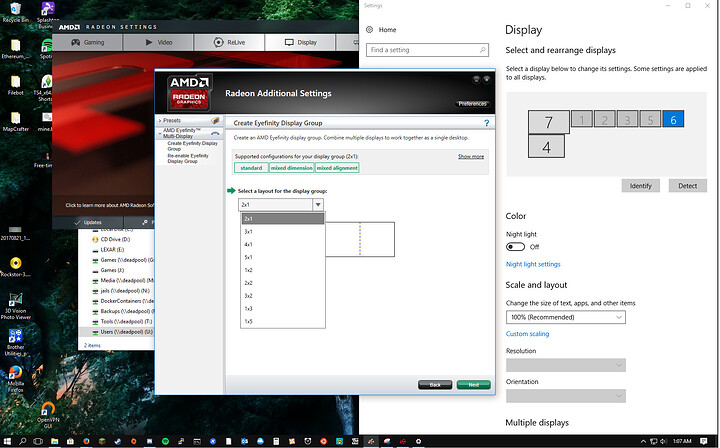Switch to Video tab in Radeon Settings
The width and height of the screenshot is (720, 448).
tap(158, 42)
